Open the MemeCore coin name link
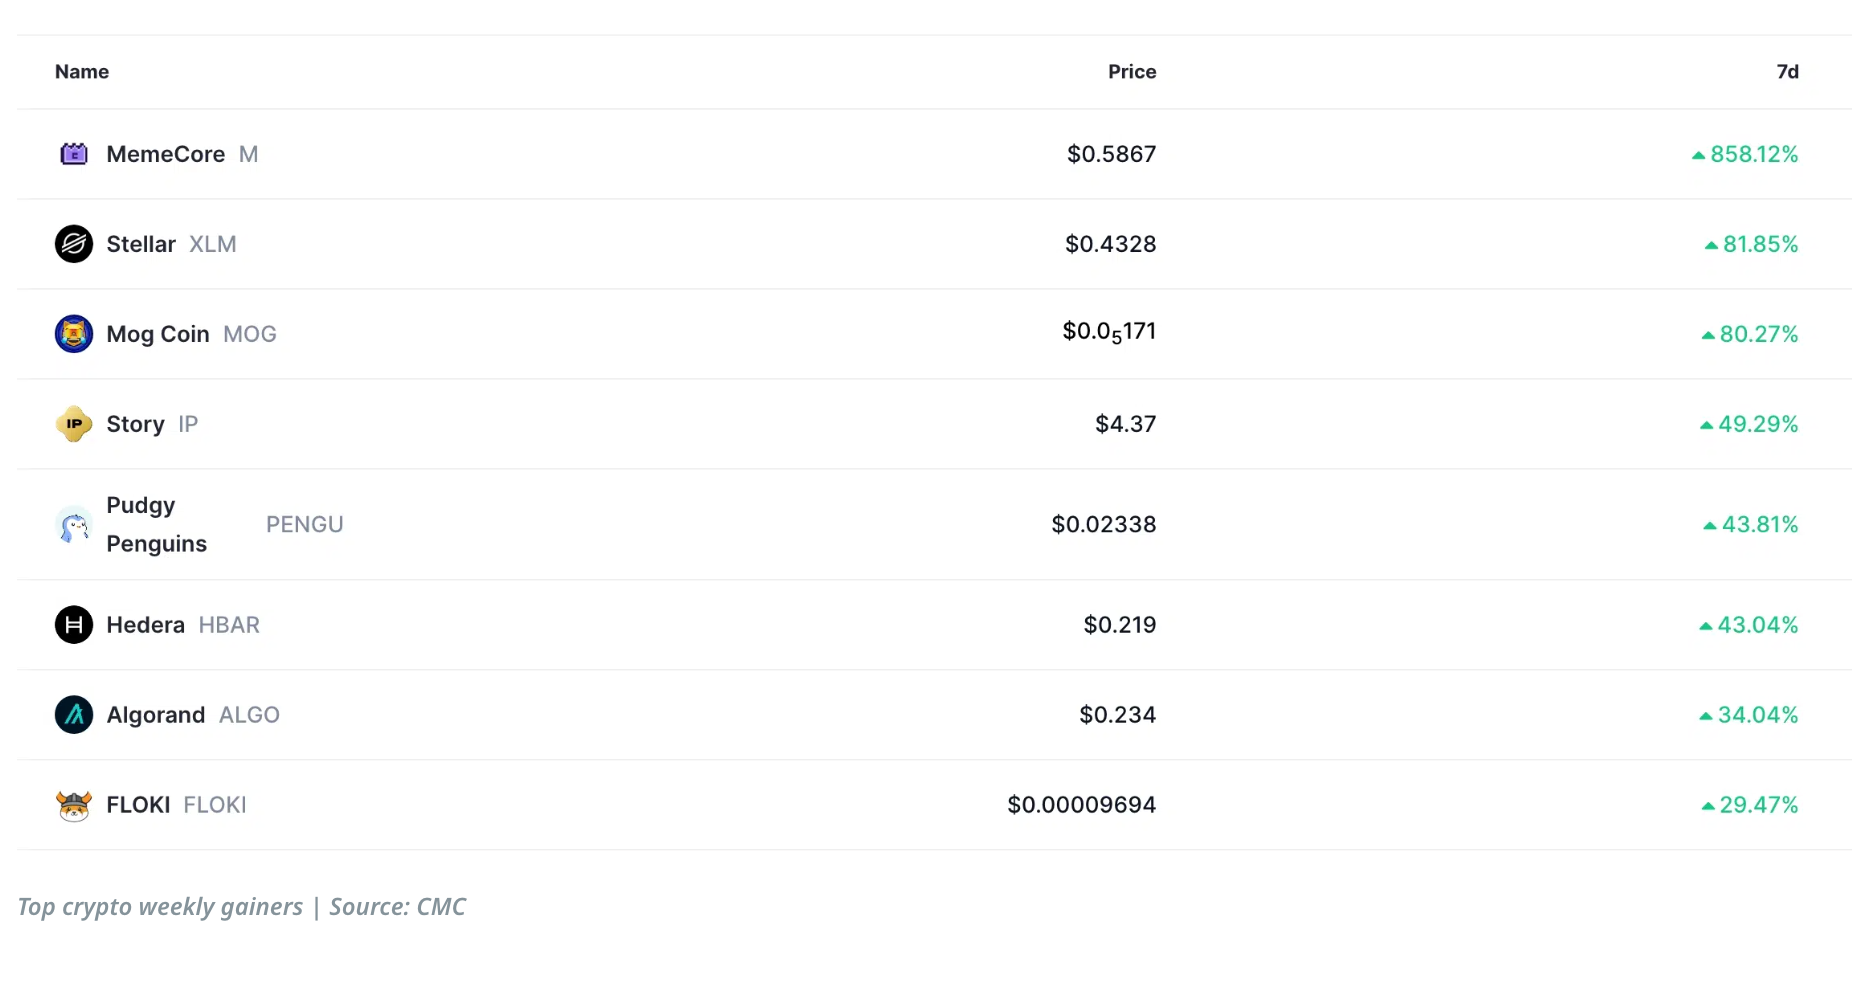Image resolution: width=1852 pixels, height=982 pixels. [166, 154]
